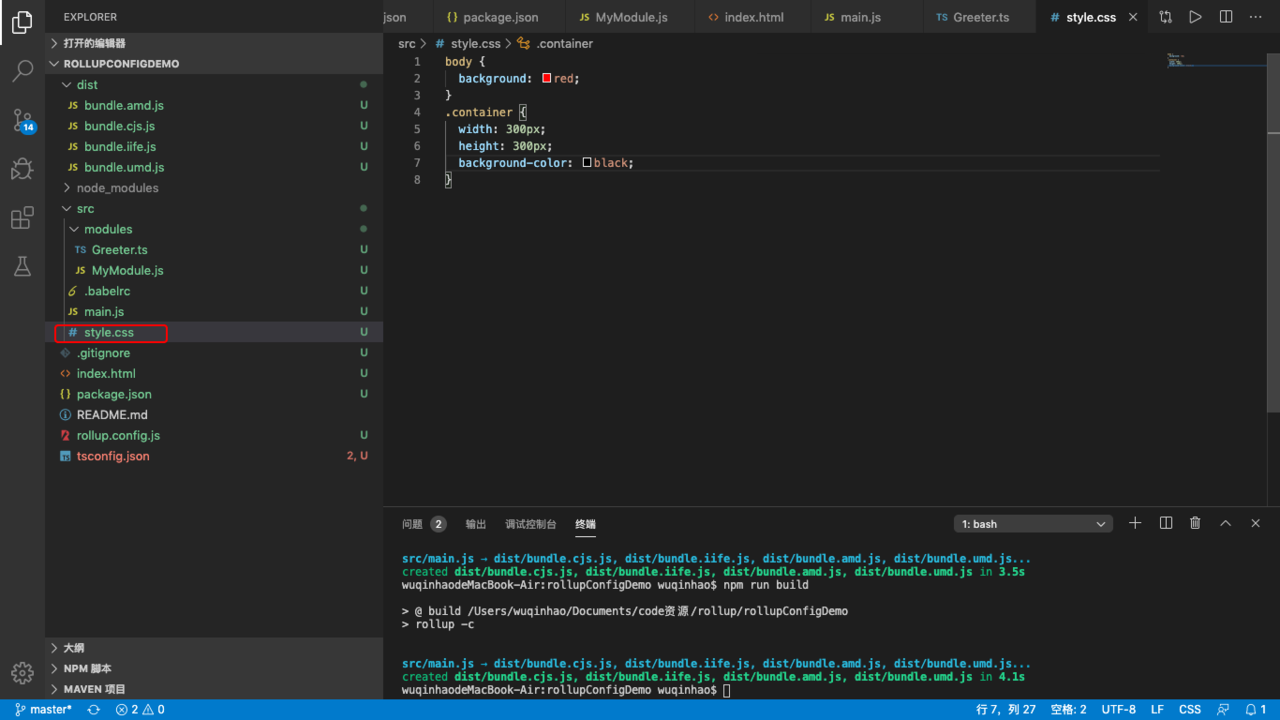1280x720 pixels.
Task: Change cursor position via 行 7, 列 27
Action: pyautogui.click(x=1006, y=709)
